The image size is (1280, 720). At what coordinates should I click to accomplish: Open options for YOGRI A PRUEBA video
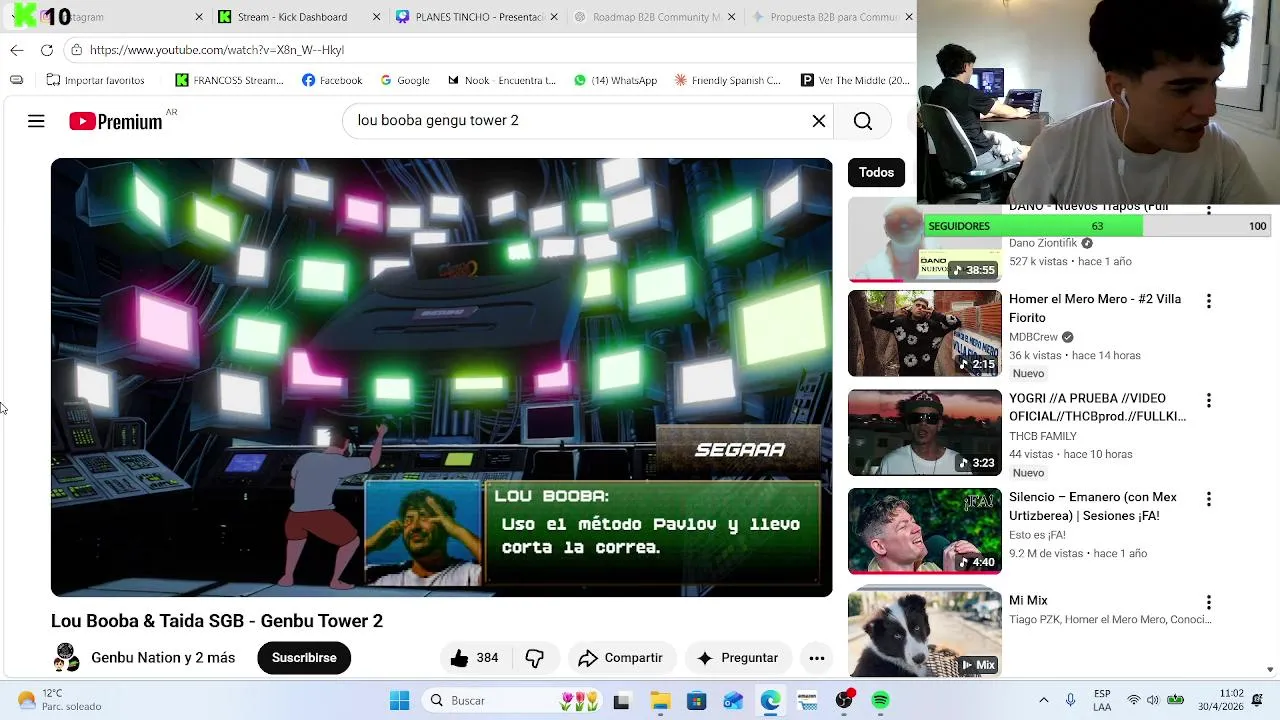1209,400
